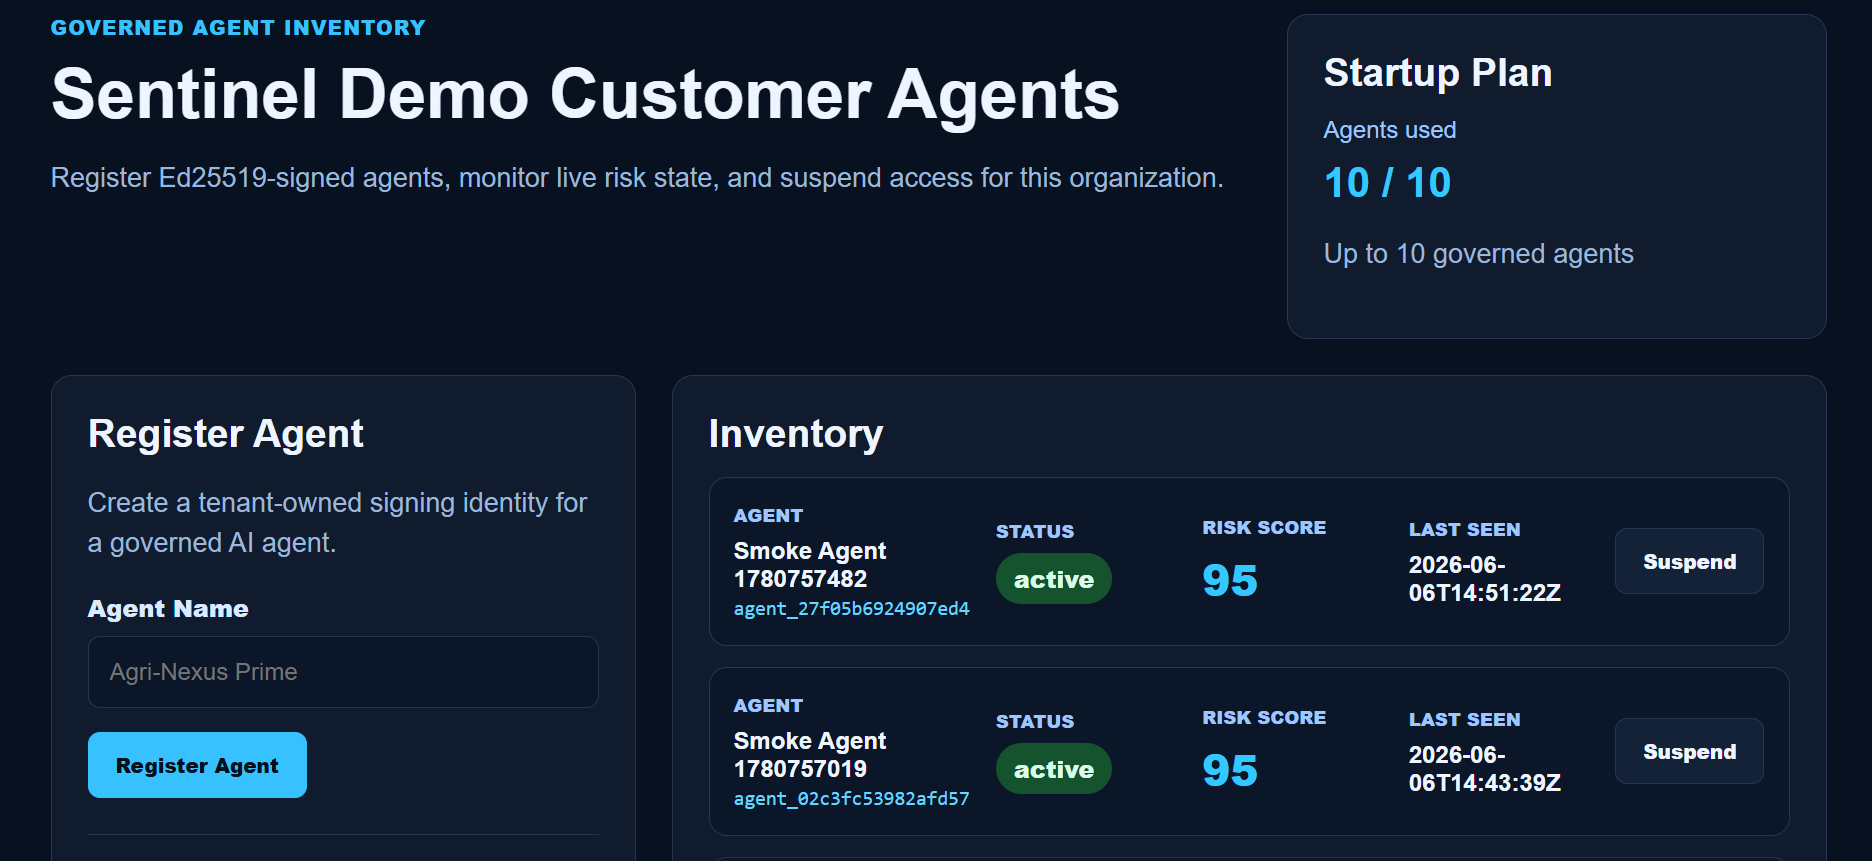Click risk score 95 of agent 1780757019

click(1230, 771)
